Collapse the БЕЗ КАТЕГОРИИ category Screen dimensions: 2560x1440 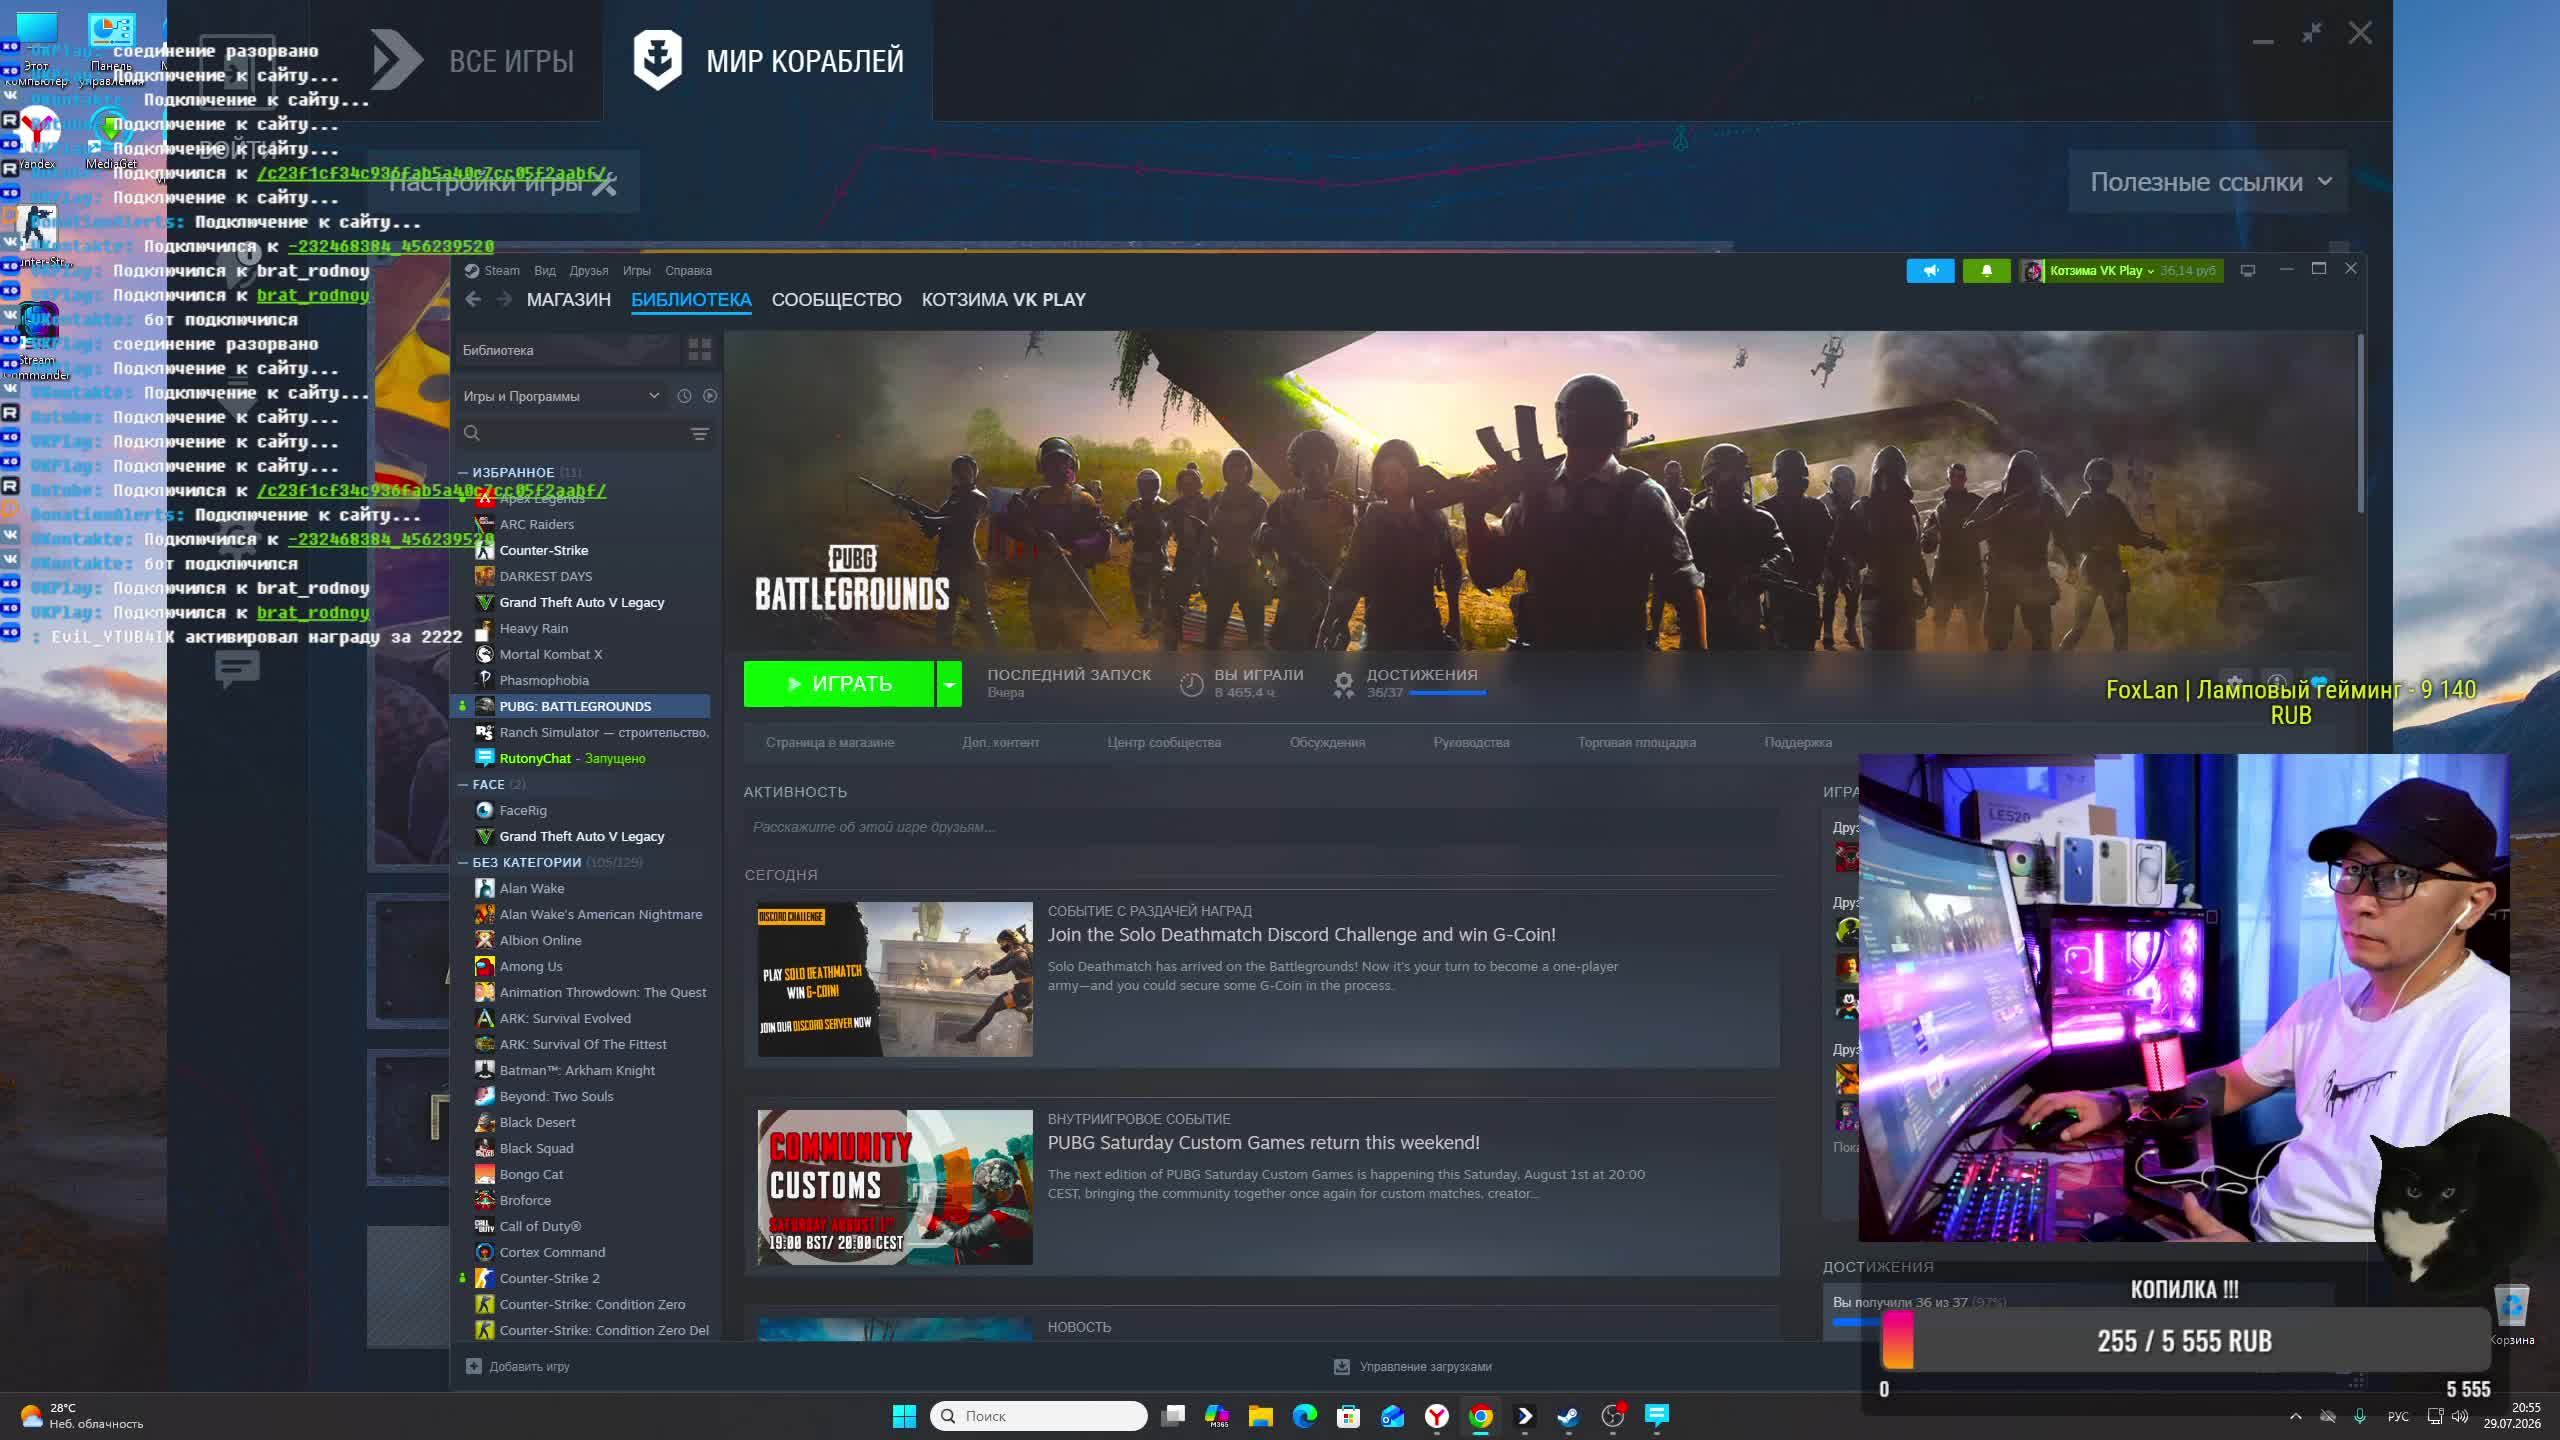[x=463, y=862]
